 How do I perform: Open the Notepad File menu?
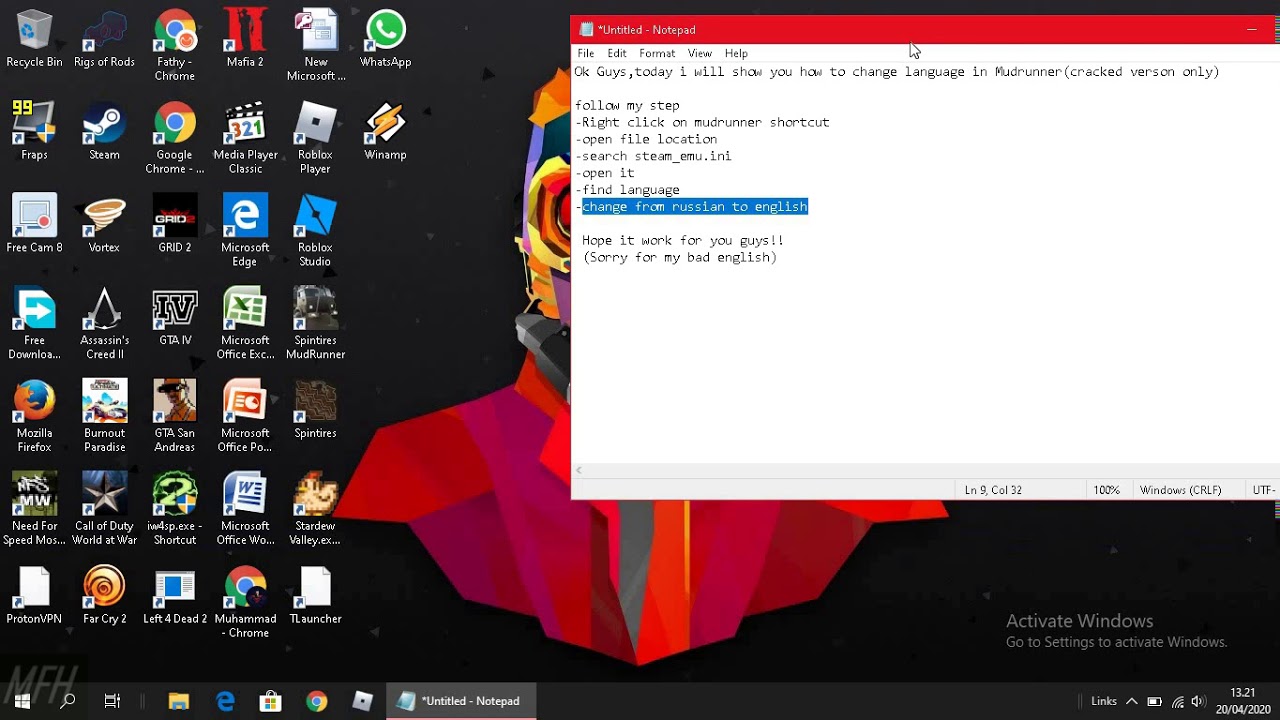coord(586,53)
